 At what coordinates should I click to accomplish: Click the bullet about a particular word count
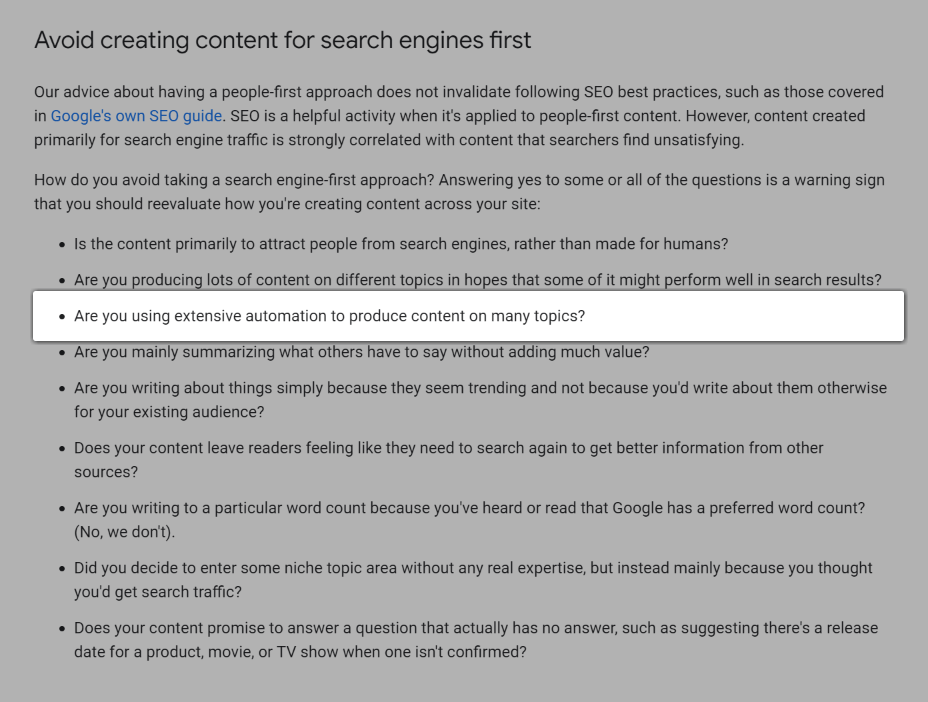click(x=468, y=508)
